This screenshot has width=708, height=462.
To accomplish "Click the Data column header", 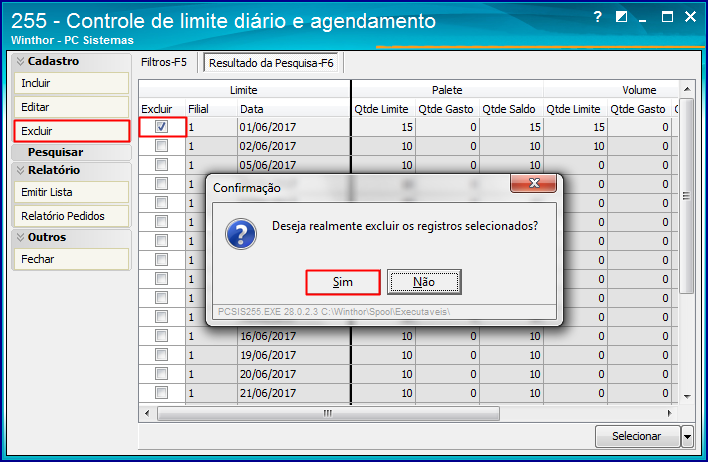I will 293,109.
